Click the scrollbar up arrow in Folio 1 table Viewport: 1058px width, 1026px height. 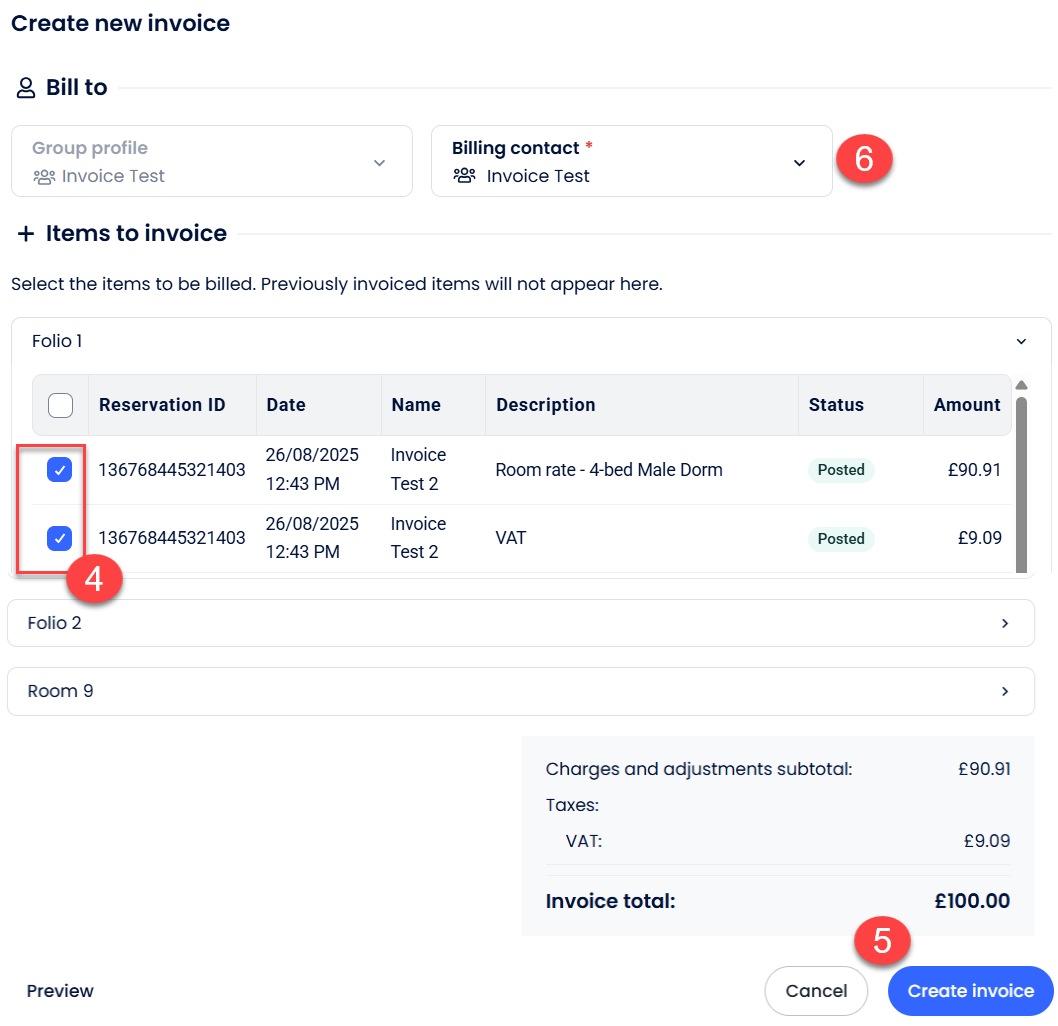point(1021,385)
